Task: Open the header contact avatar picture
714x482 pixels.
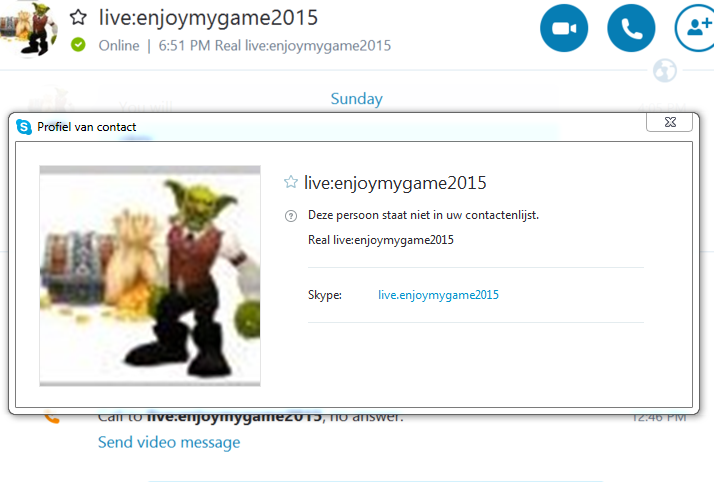Action: [x=29, y=29]
